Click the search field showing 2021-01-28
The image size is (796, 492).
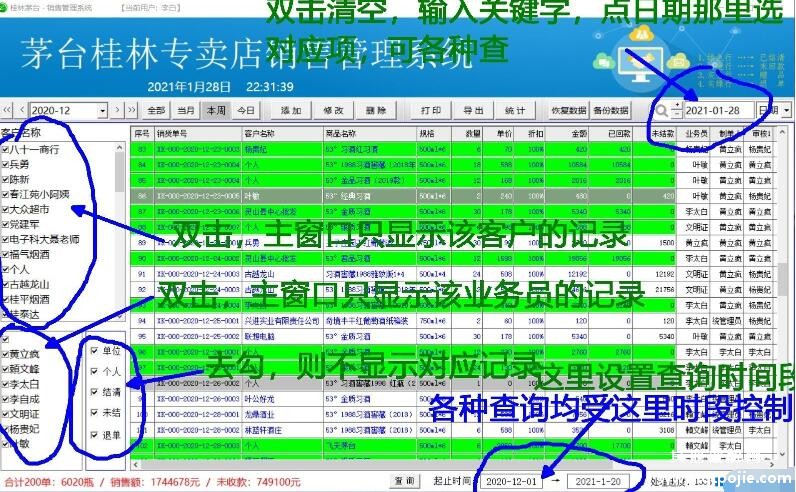(x=718, y=110)
